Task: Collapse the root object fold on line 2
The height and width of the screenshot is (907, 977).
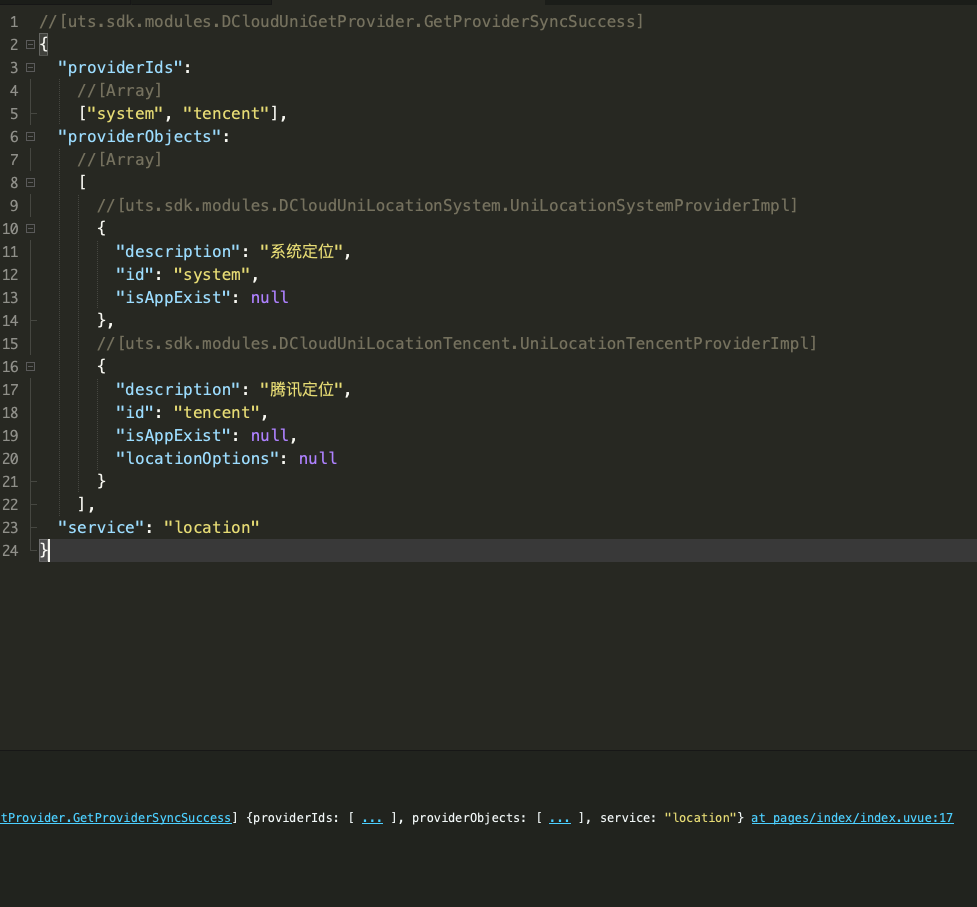Action: coord(30,45)
